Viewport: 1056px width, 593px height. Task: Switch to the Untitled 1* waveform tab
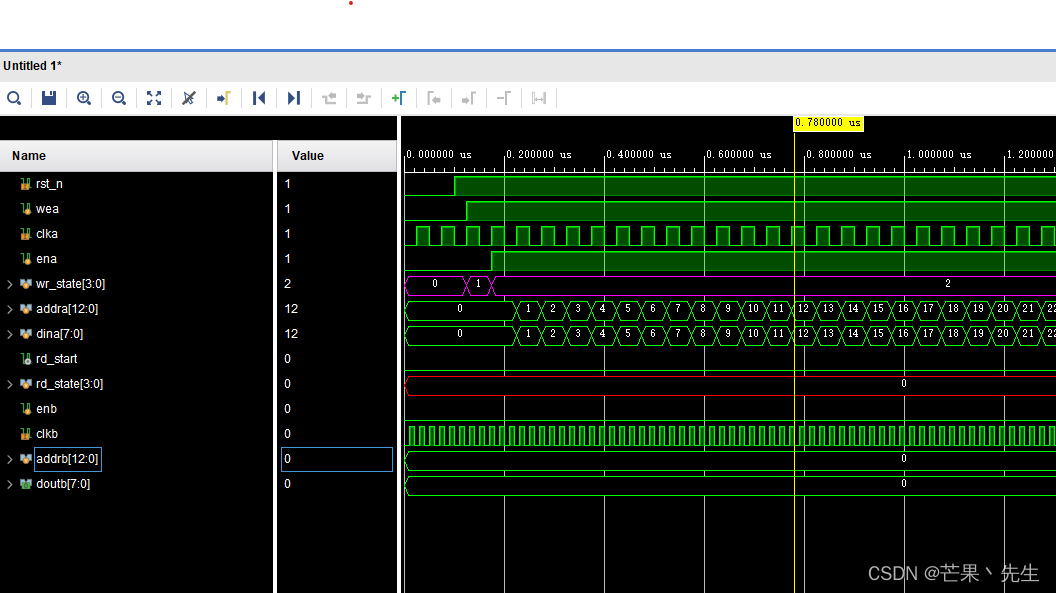[x=32, y=66]
